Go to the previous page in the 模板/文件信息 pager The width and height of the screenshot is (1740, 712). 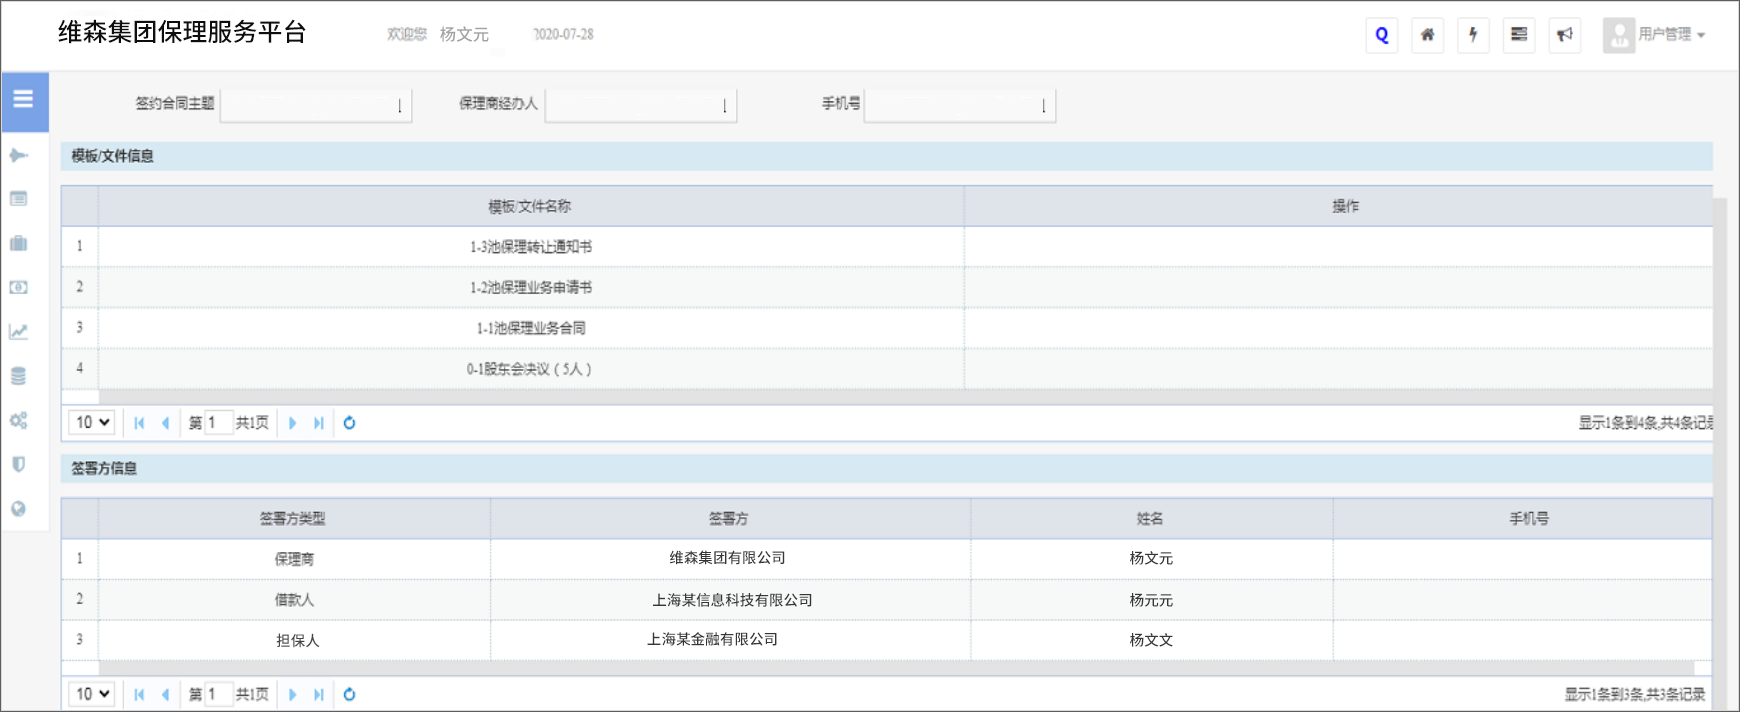[x=165, y=423]
